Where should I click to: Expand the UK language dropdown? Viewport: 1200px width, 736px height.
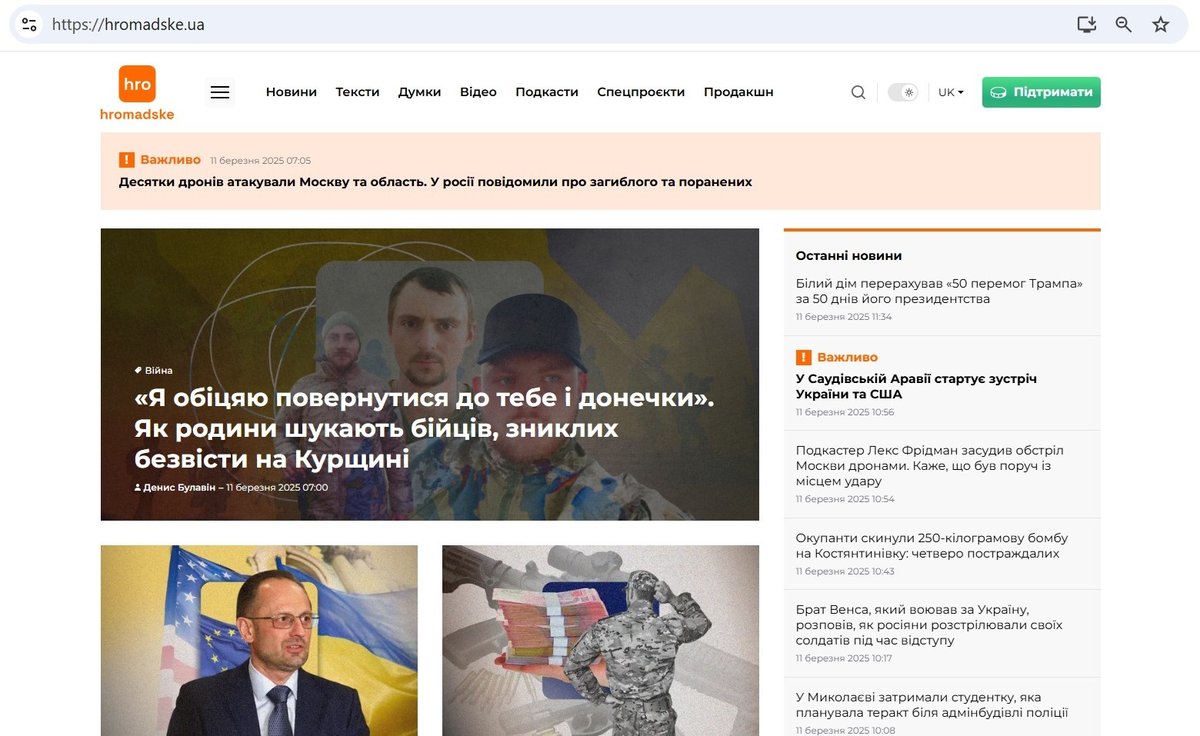[x=951, y=92]
